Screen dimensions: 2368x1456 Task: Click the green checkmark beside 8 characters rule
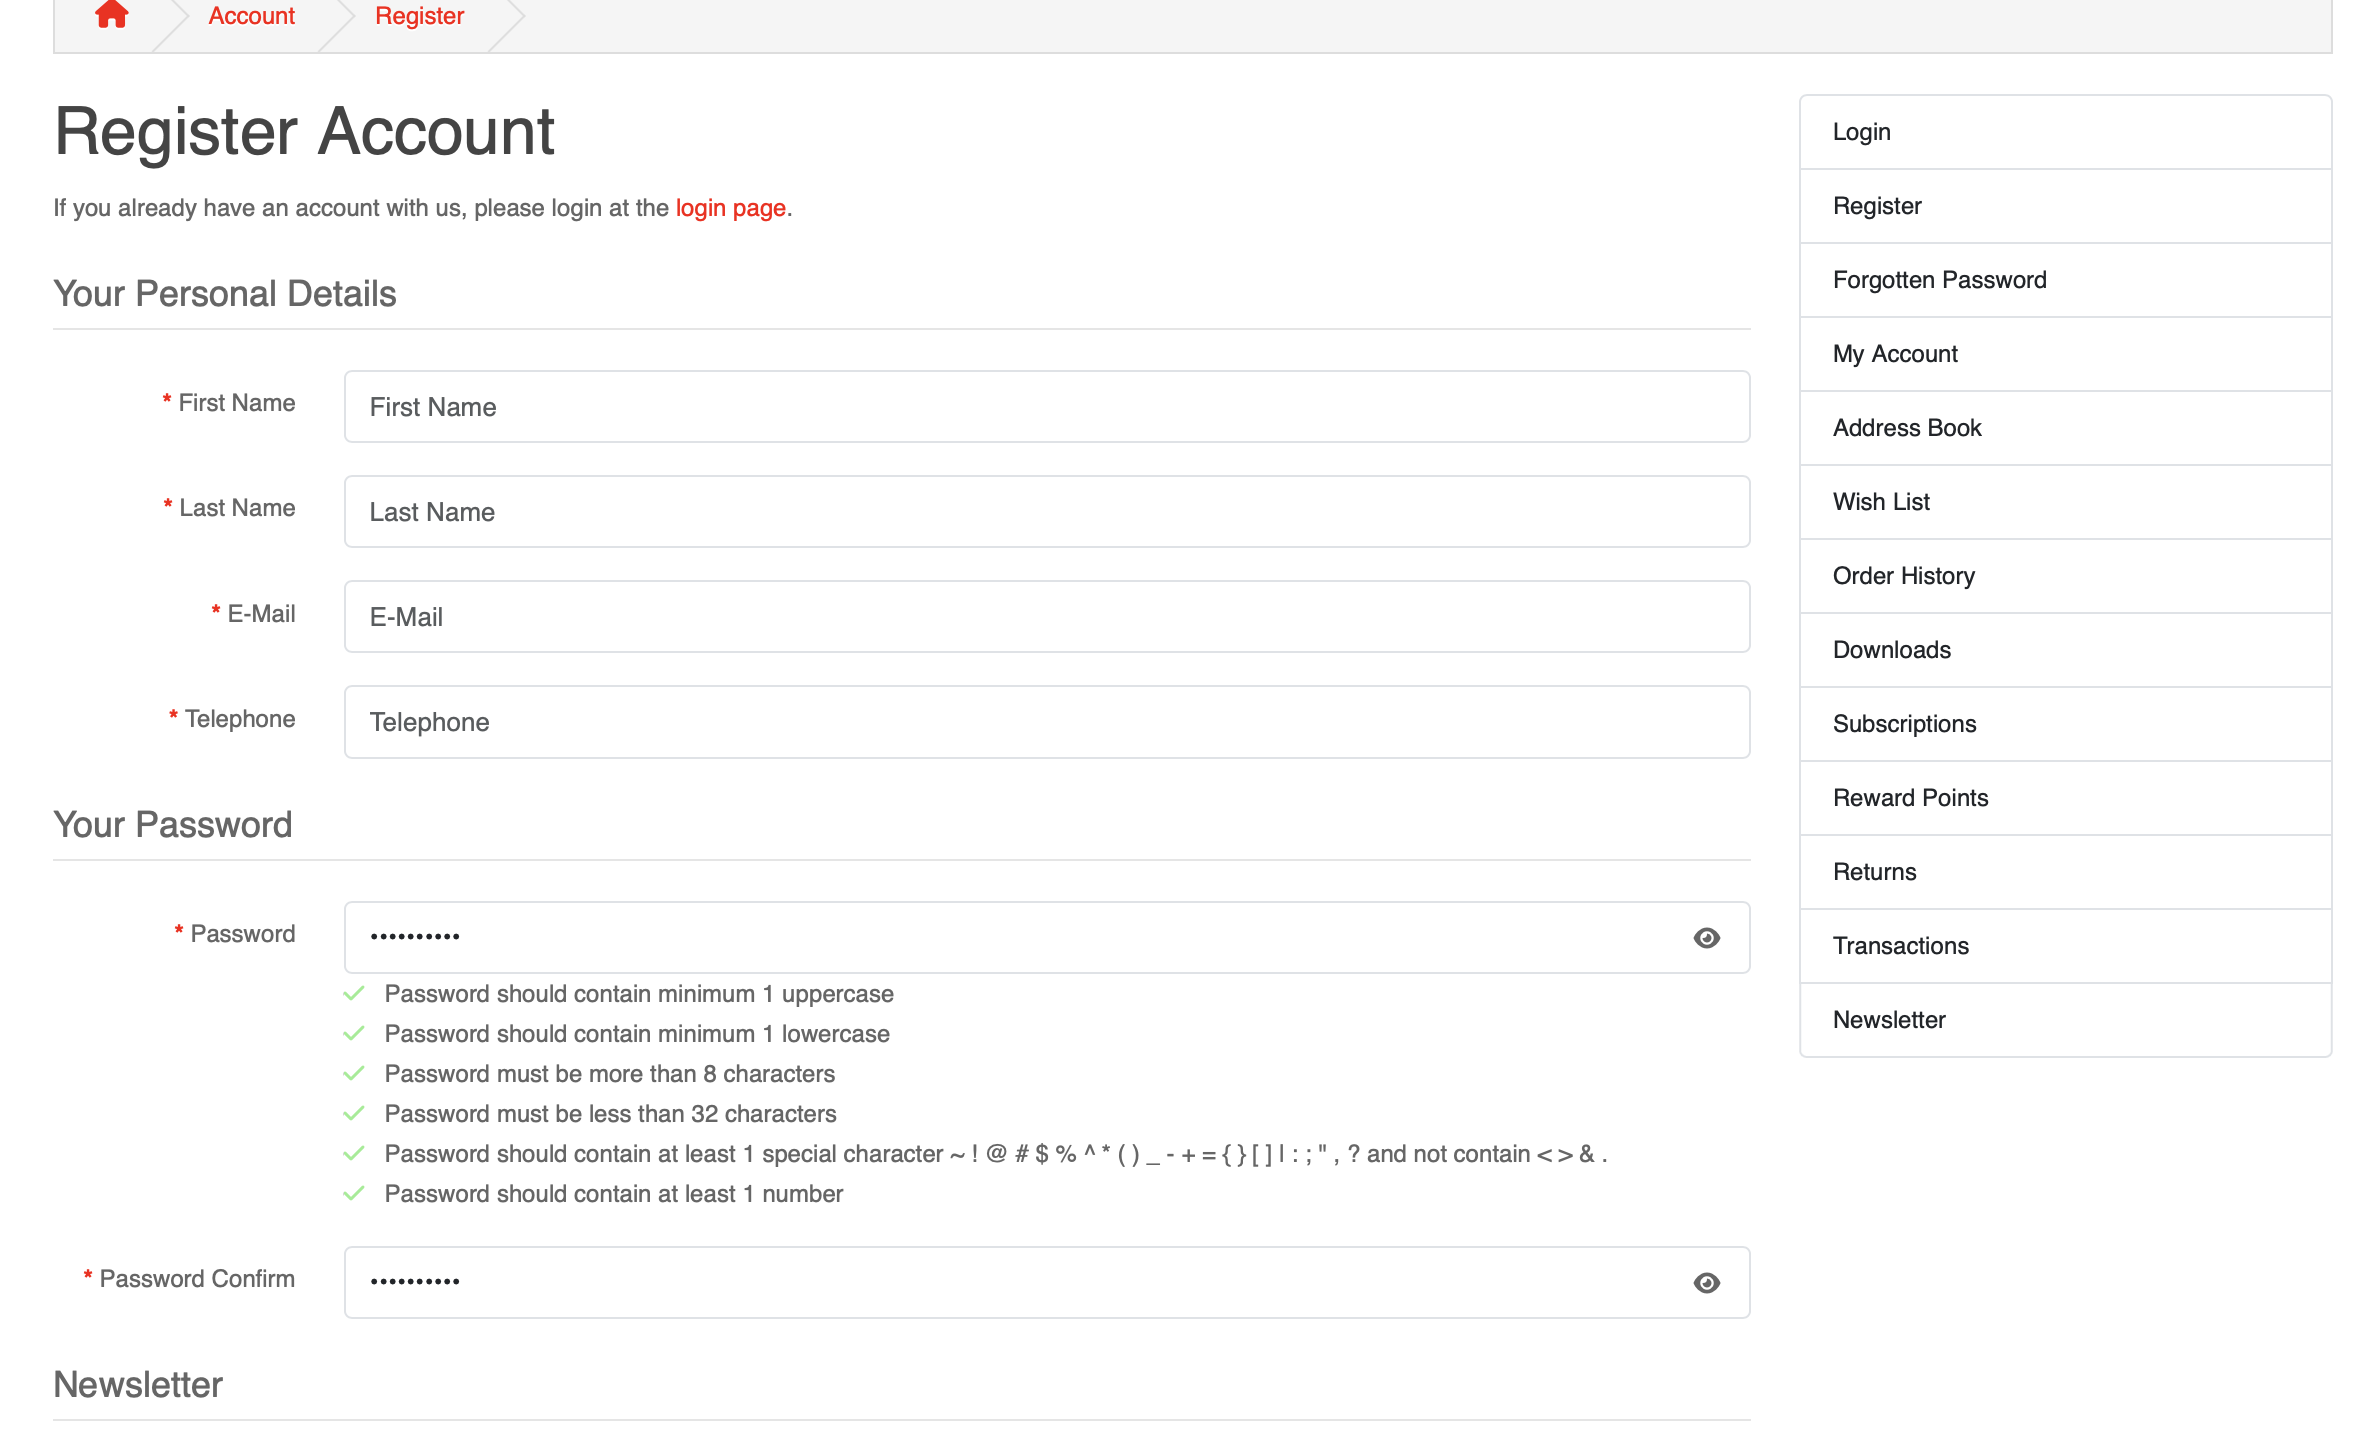(354, 1073)
